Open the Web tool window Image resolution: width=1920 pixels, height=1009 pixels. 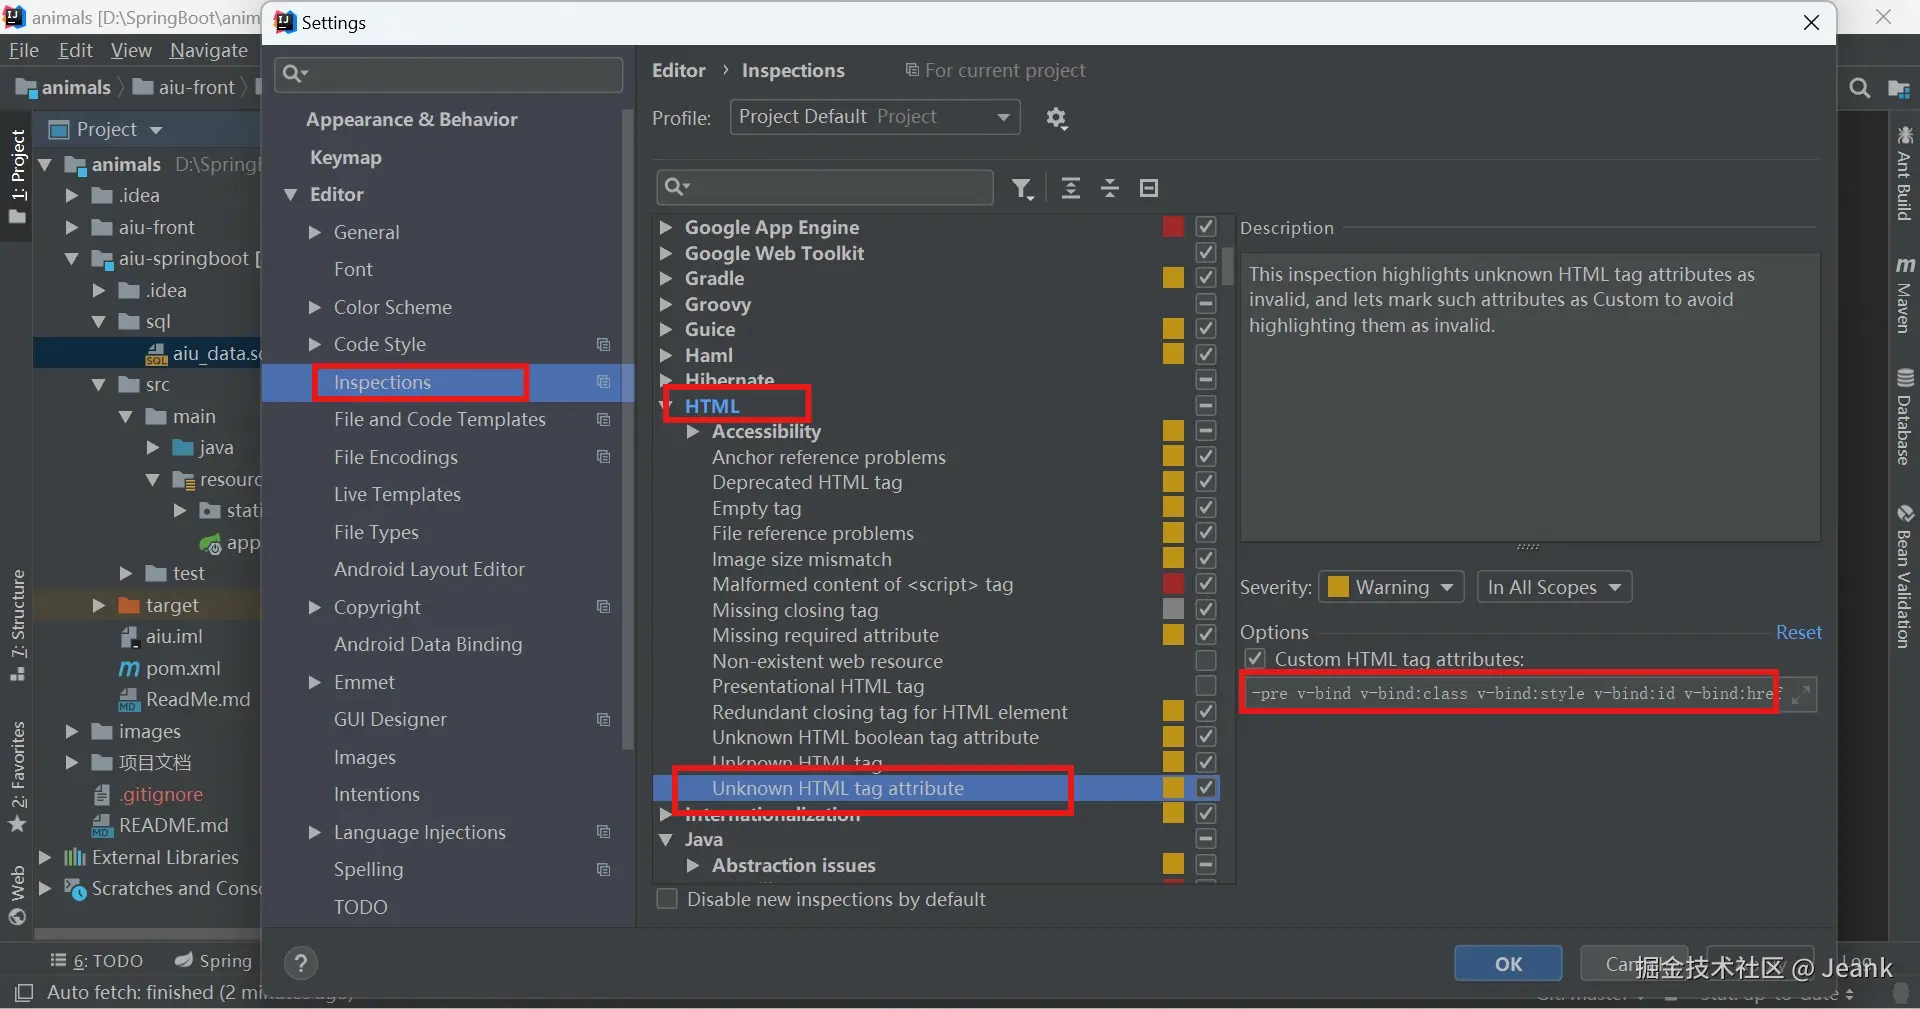click(18, 894)
